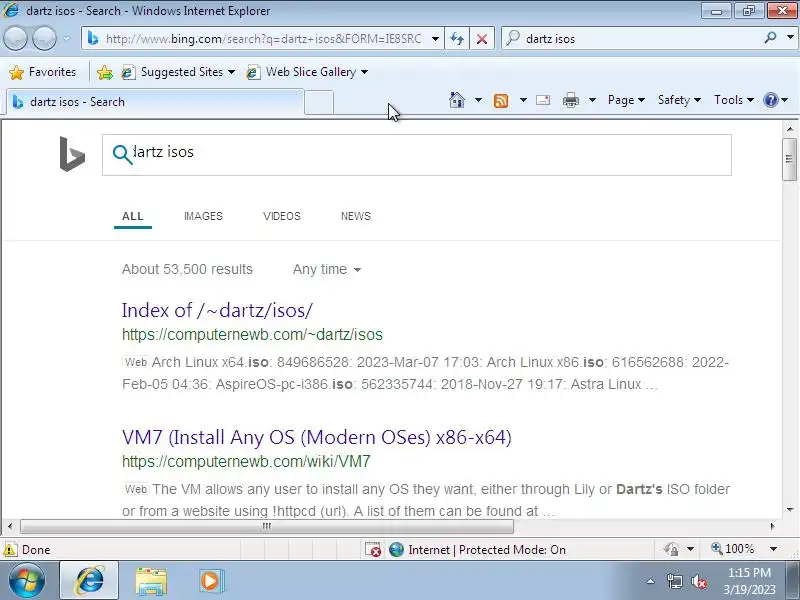
Task: Click vertical scrollbar down arrow
Action: [789, 510]
